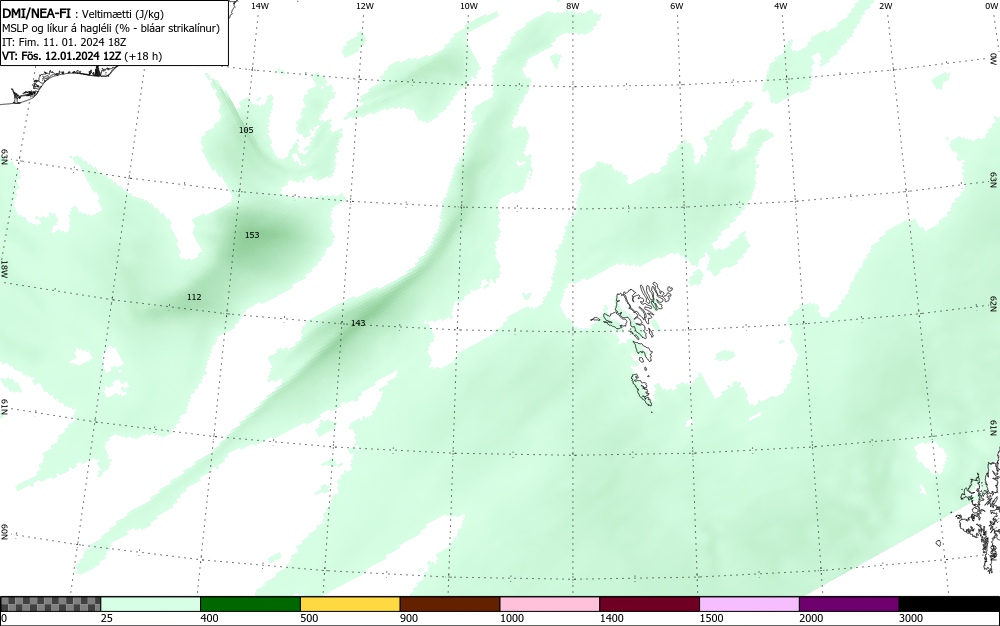Click the 'MSLP og líkur á hagléli' line
1000x626 pixels.
111,28
